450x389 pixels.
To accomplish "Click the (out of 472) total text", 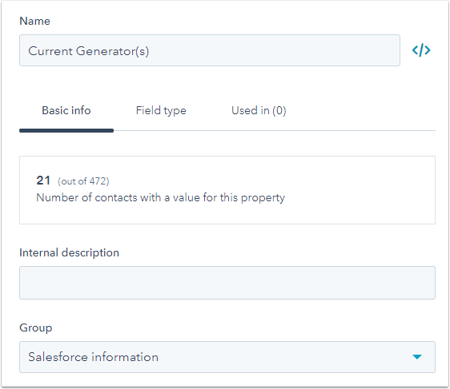I will point(83,181).
